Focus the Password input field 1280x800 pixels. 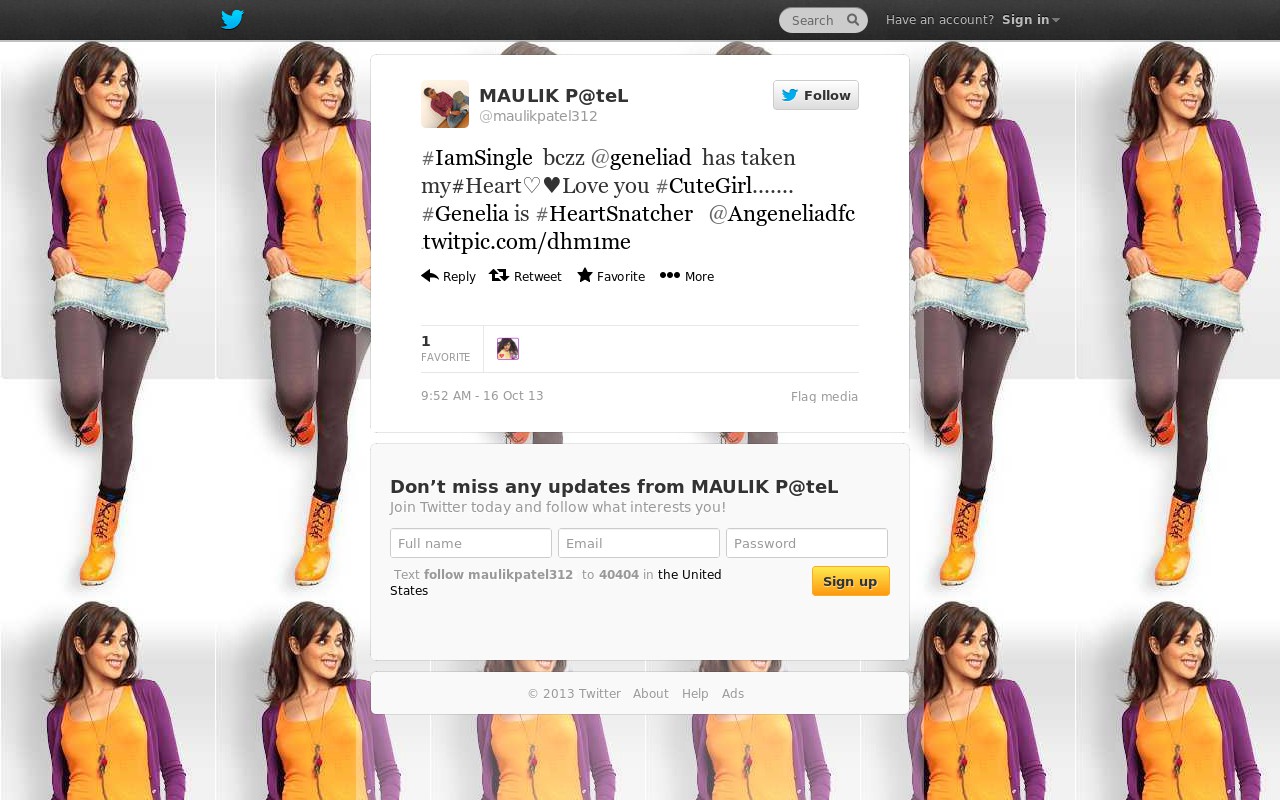[807, 543]
